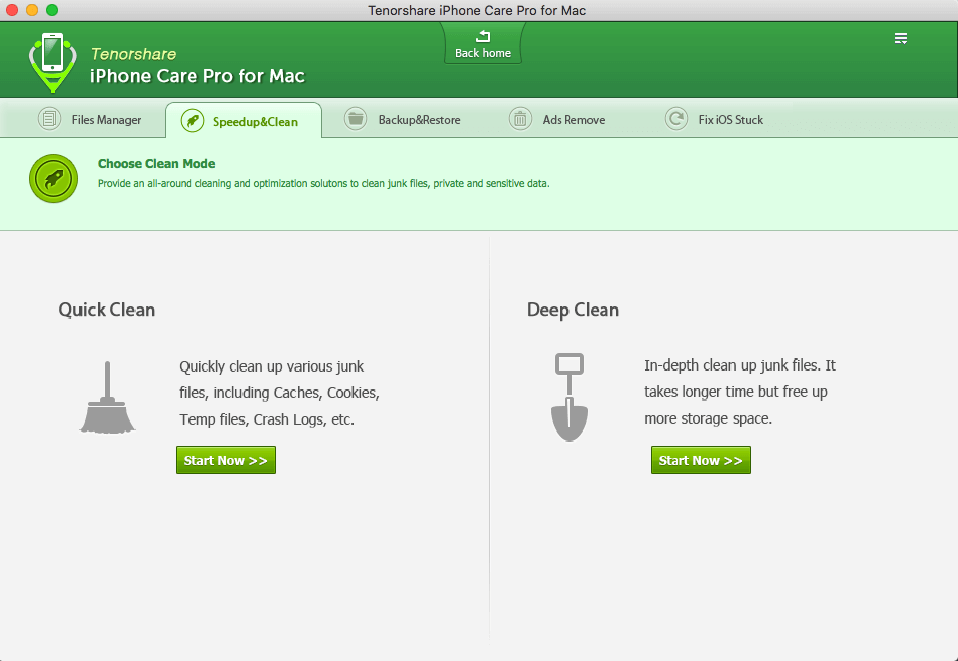Switch to the Files Manager tab
958x661 pixels.
90,119
